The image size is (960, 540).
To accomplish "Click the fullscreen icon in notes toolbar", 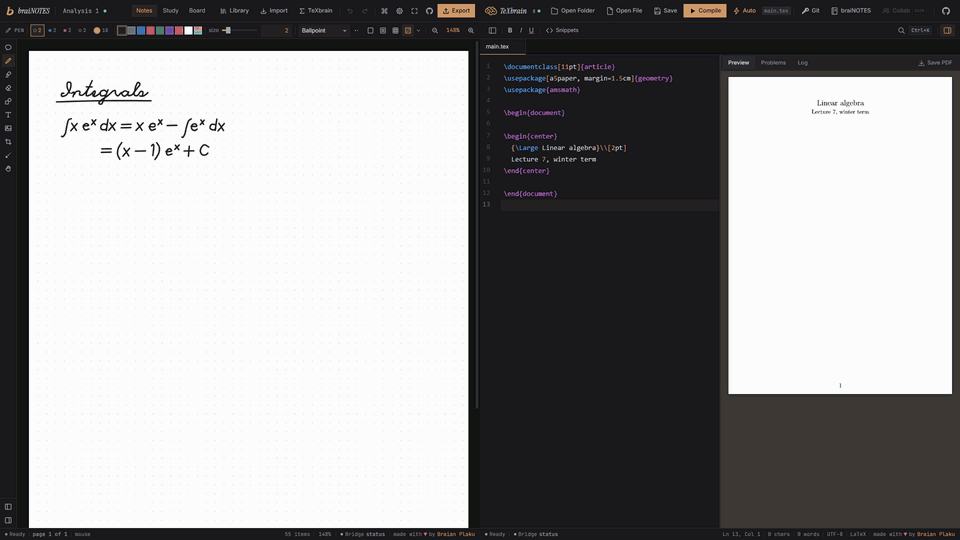I will (x=414, y=11).
